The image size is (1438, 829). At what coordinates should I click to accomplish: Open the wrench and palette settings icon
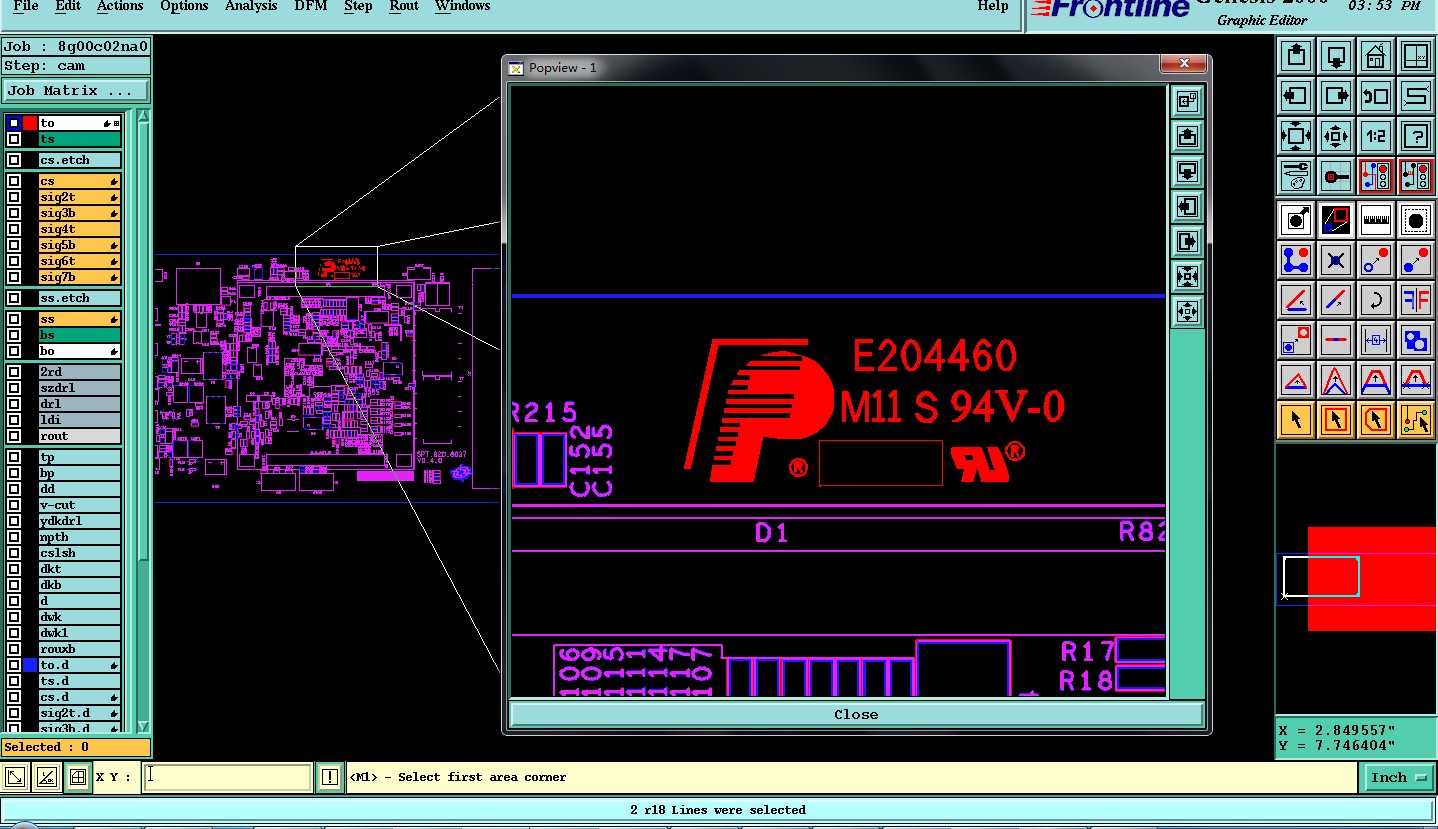click(1297, 176)
